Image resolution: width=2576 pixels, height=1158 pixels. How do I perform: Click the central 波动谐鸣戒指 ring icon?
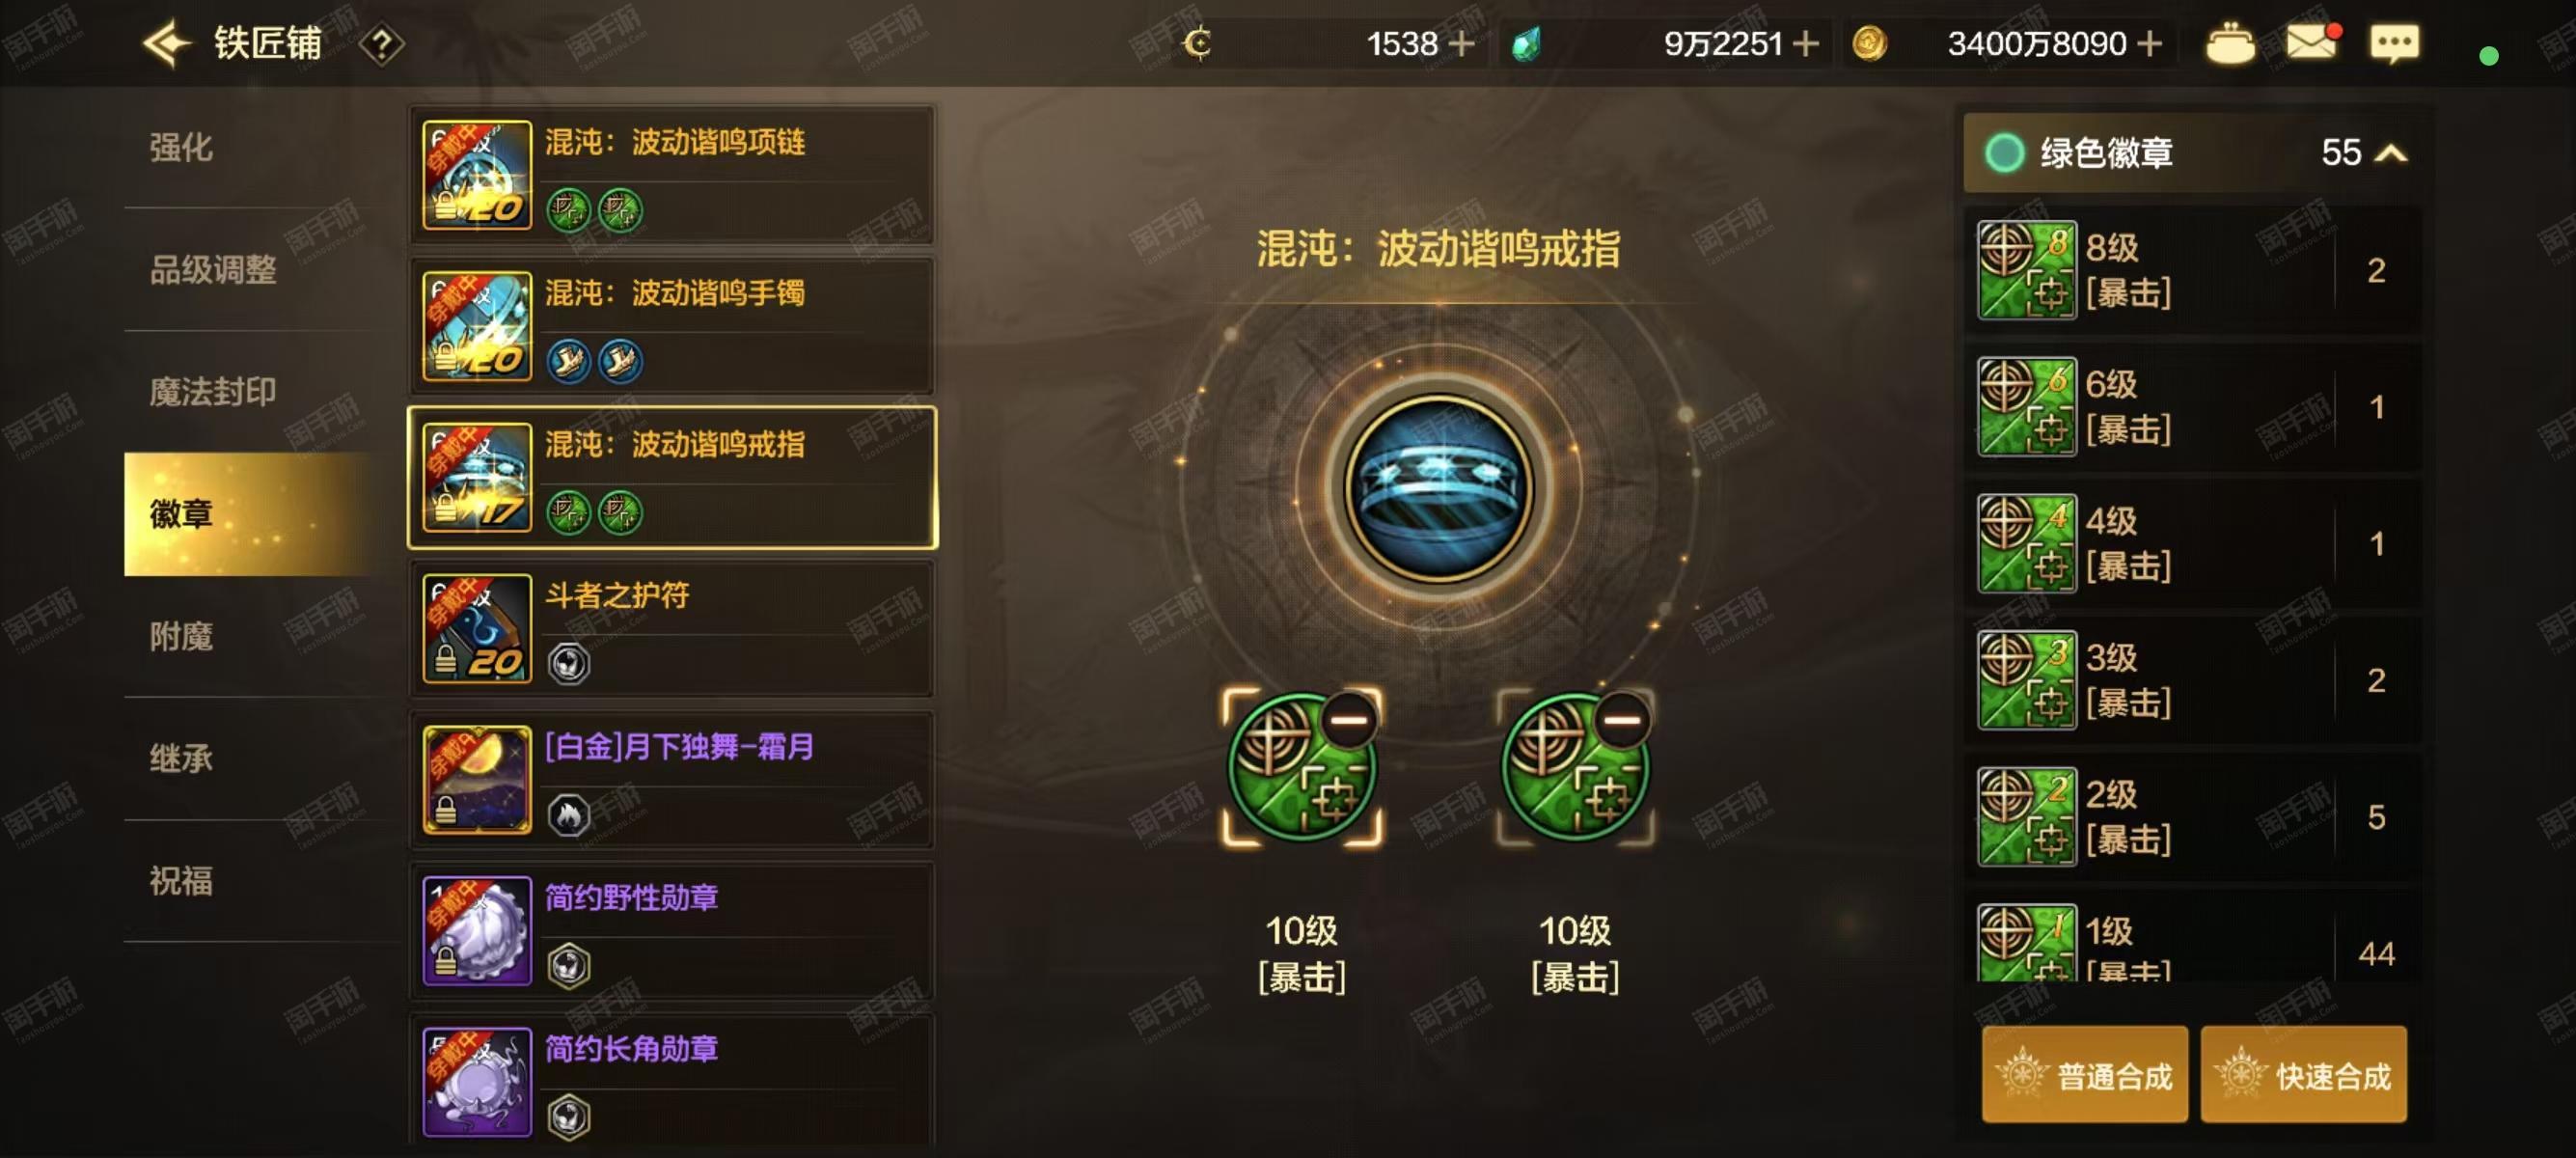click(1438, 489)
